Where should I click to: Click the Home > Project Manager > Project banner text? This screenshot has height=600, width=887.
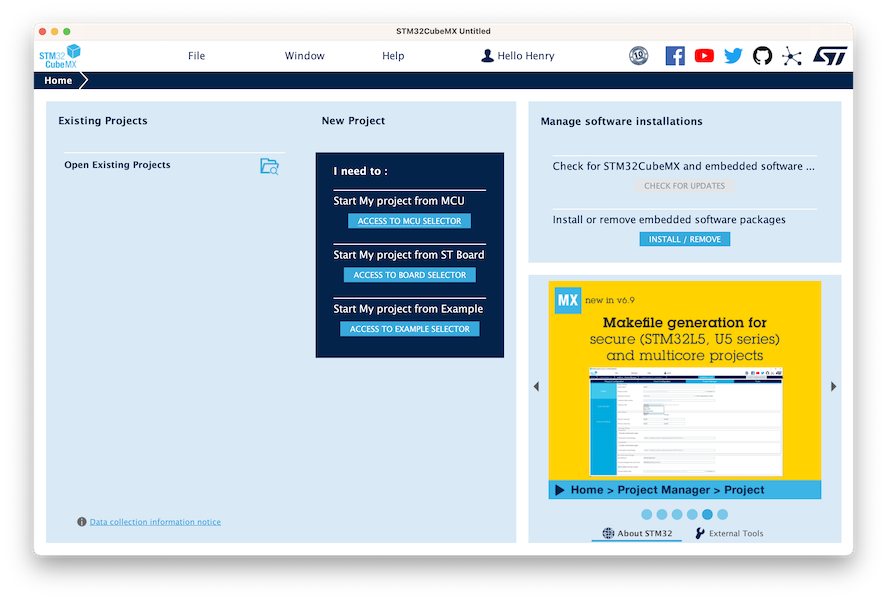[668, 490]
